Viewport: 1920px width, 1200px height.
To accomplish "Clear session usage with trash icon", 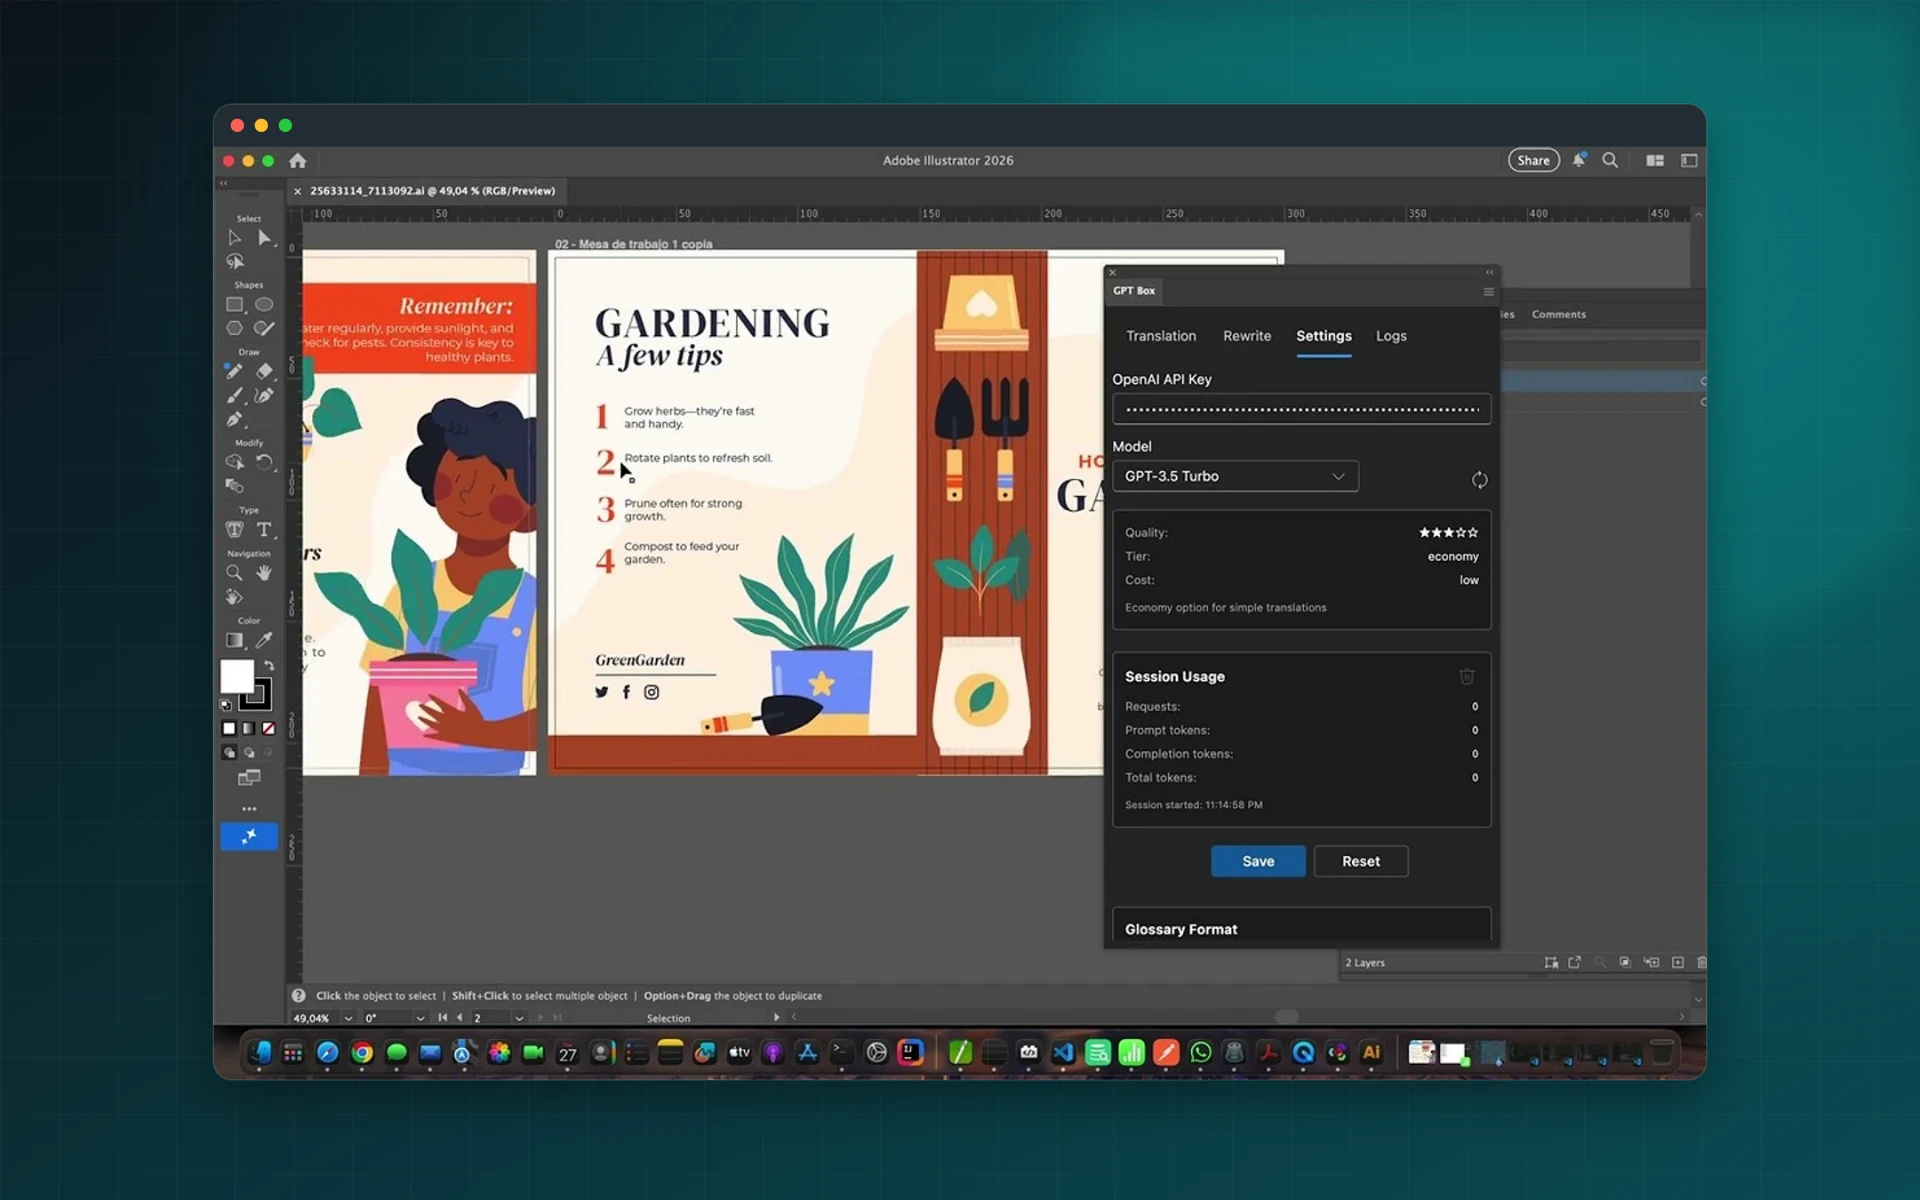I will tap(1466, 677).
